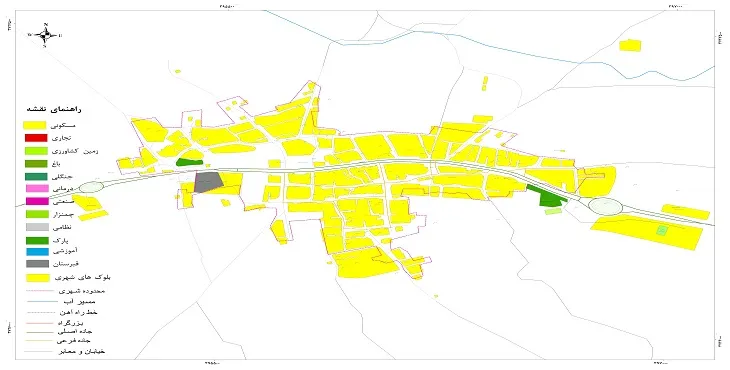Select the yellow مسکونی legend swatch
The height and width of the screenshot is (370, 730).
[x=35, y=125]
